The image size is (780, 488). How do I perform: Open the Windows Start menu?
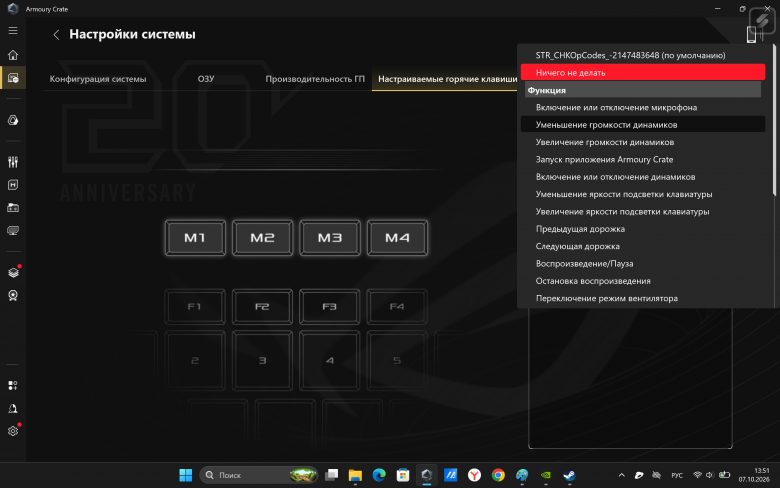(186, 475)
